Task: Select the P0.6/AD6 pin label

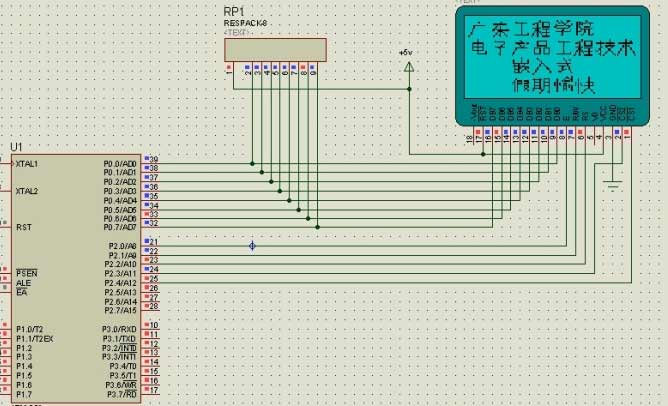Action: [120, 219]
